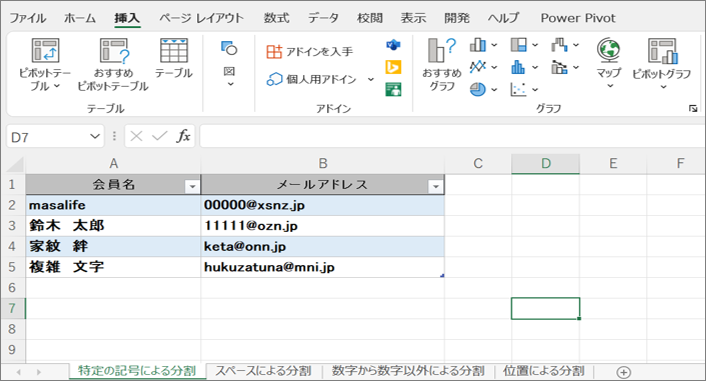The height and width of the screenshot is (381, 706).
Task: Insert a hierarchy treemap chart
Action: [x=518, y=45]
